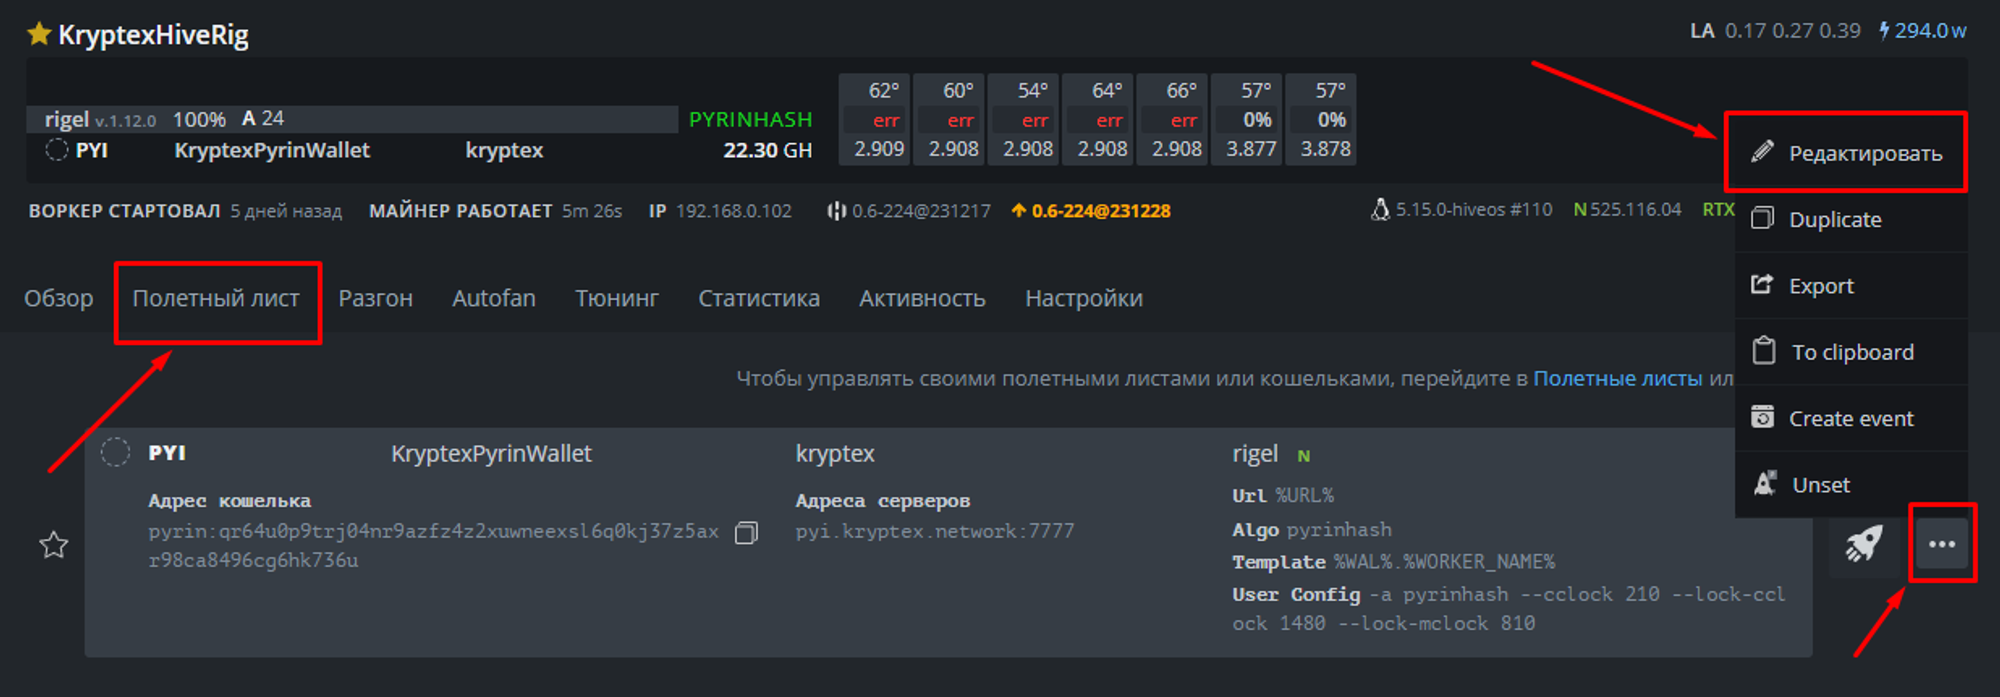The height and width of the screenshot is (697, 2000).
Task: Toggle the outlined star on the flight sheet row
Action: 54,545
